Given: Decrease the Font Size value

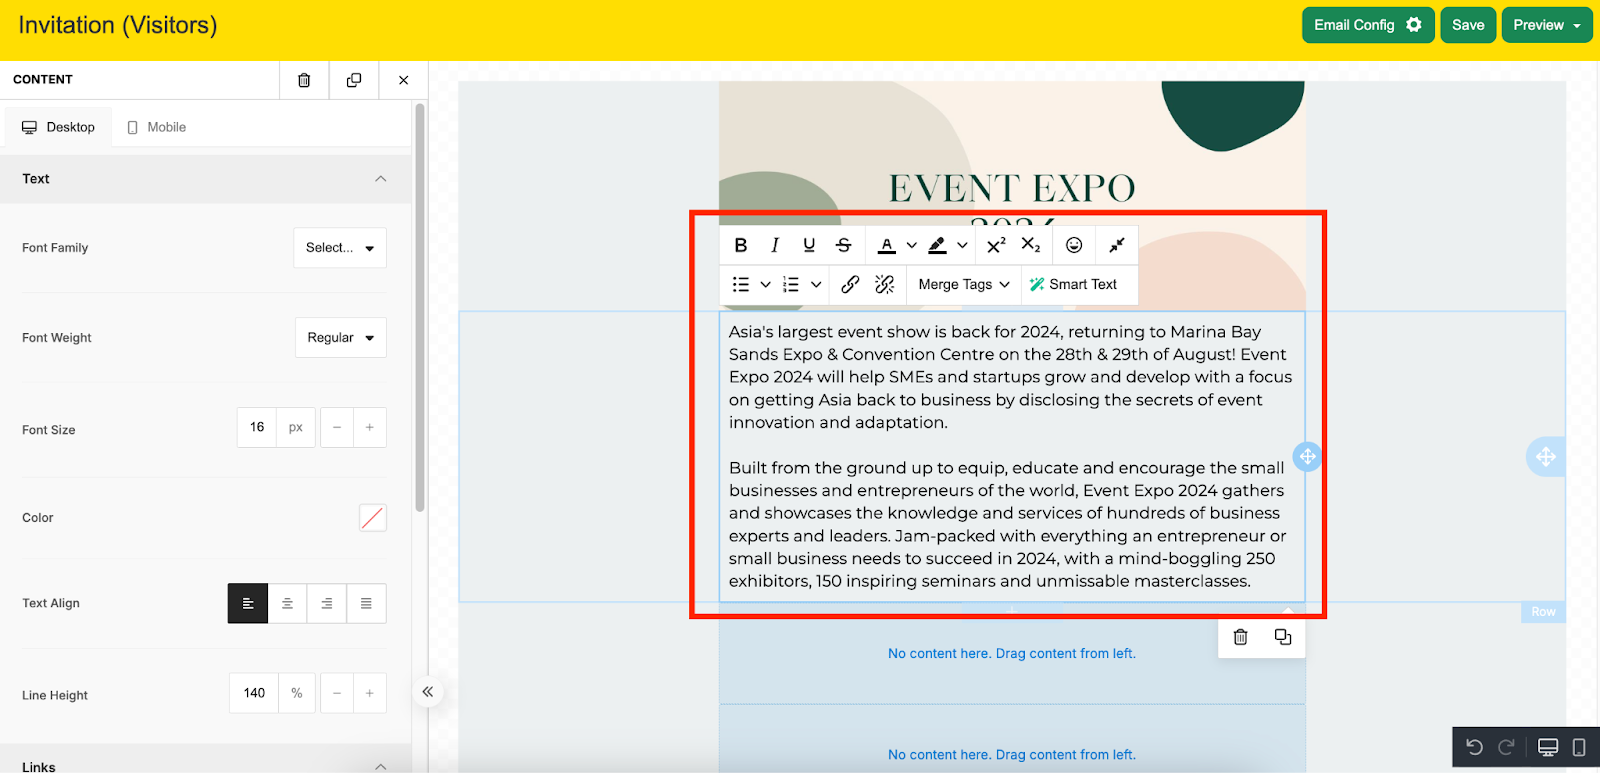Looking at the screenshot, I should pyautogui.click(x=337, y=428).
